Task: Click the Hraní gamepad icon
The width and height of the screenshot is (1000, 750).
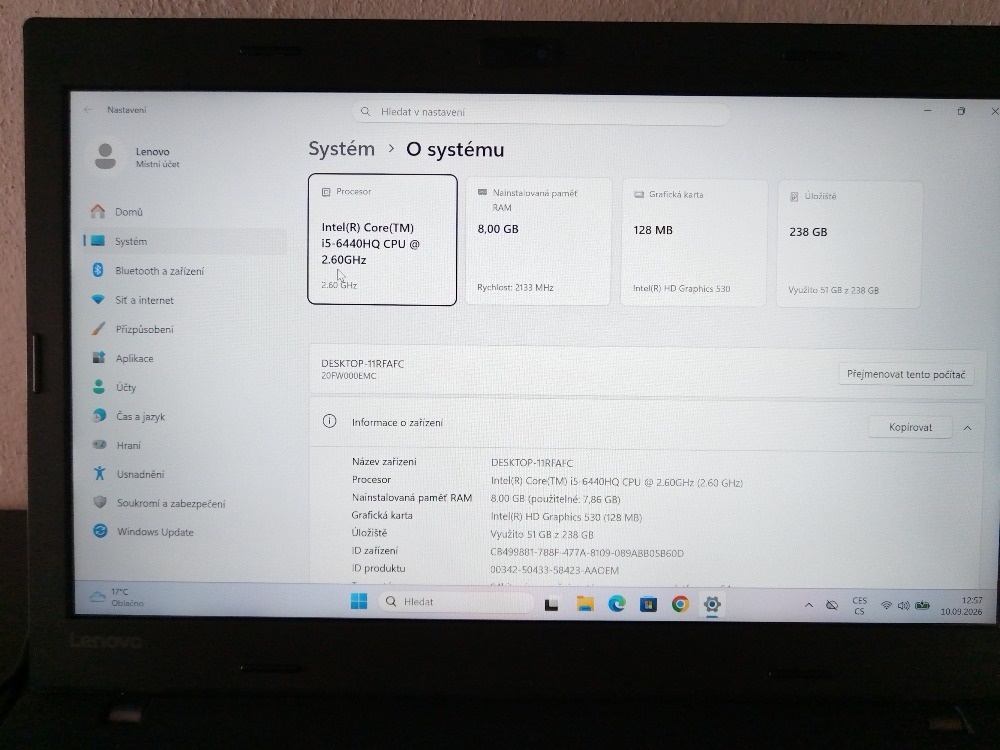Action: [x=99, y=445]
